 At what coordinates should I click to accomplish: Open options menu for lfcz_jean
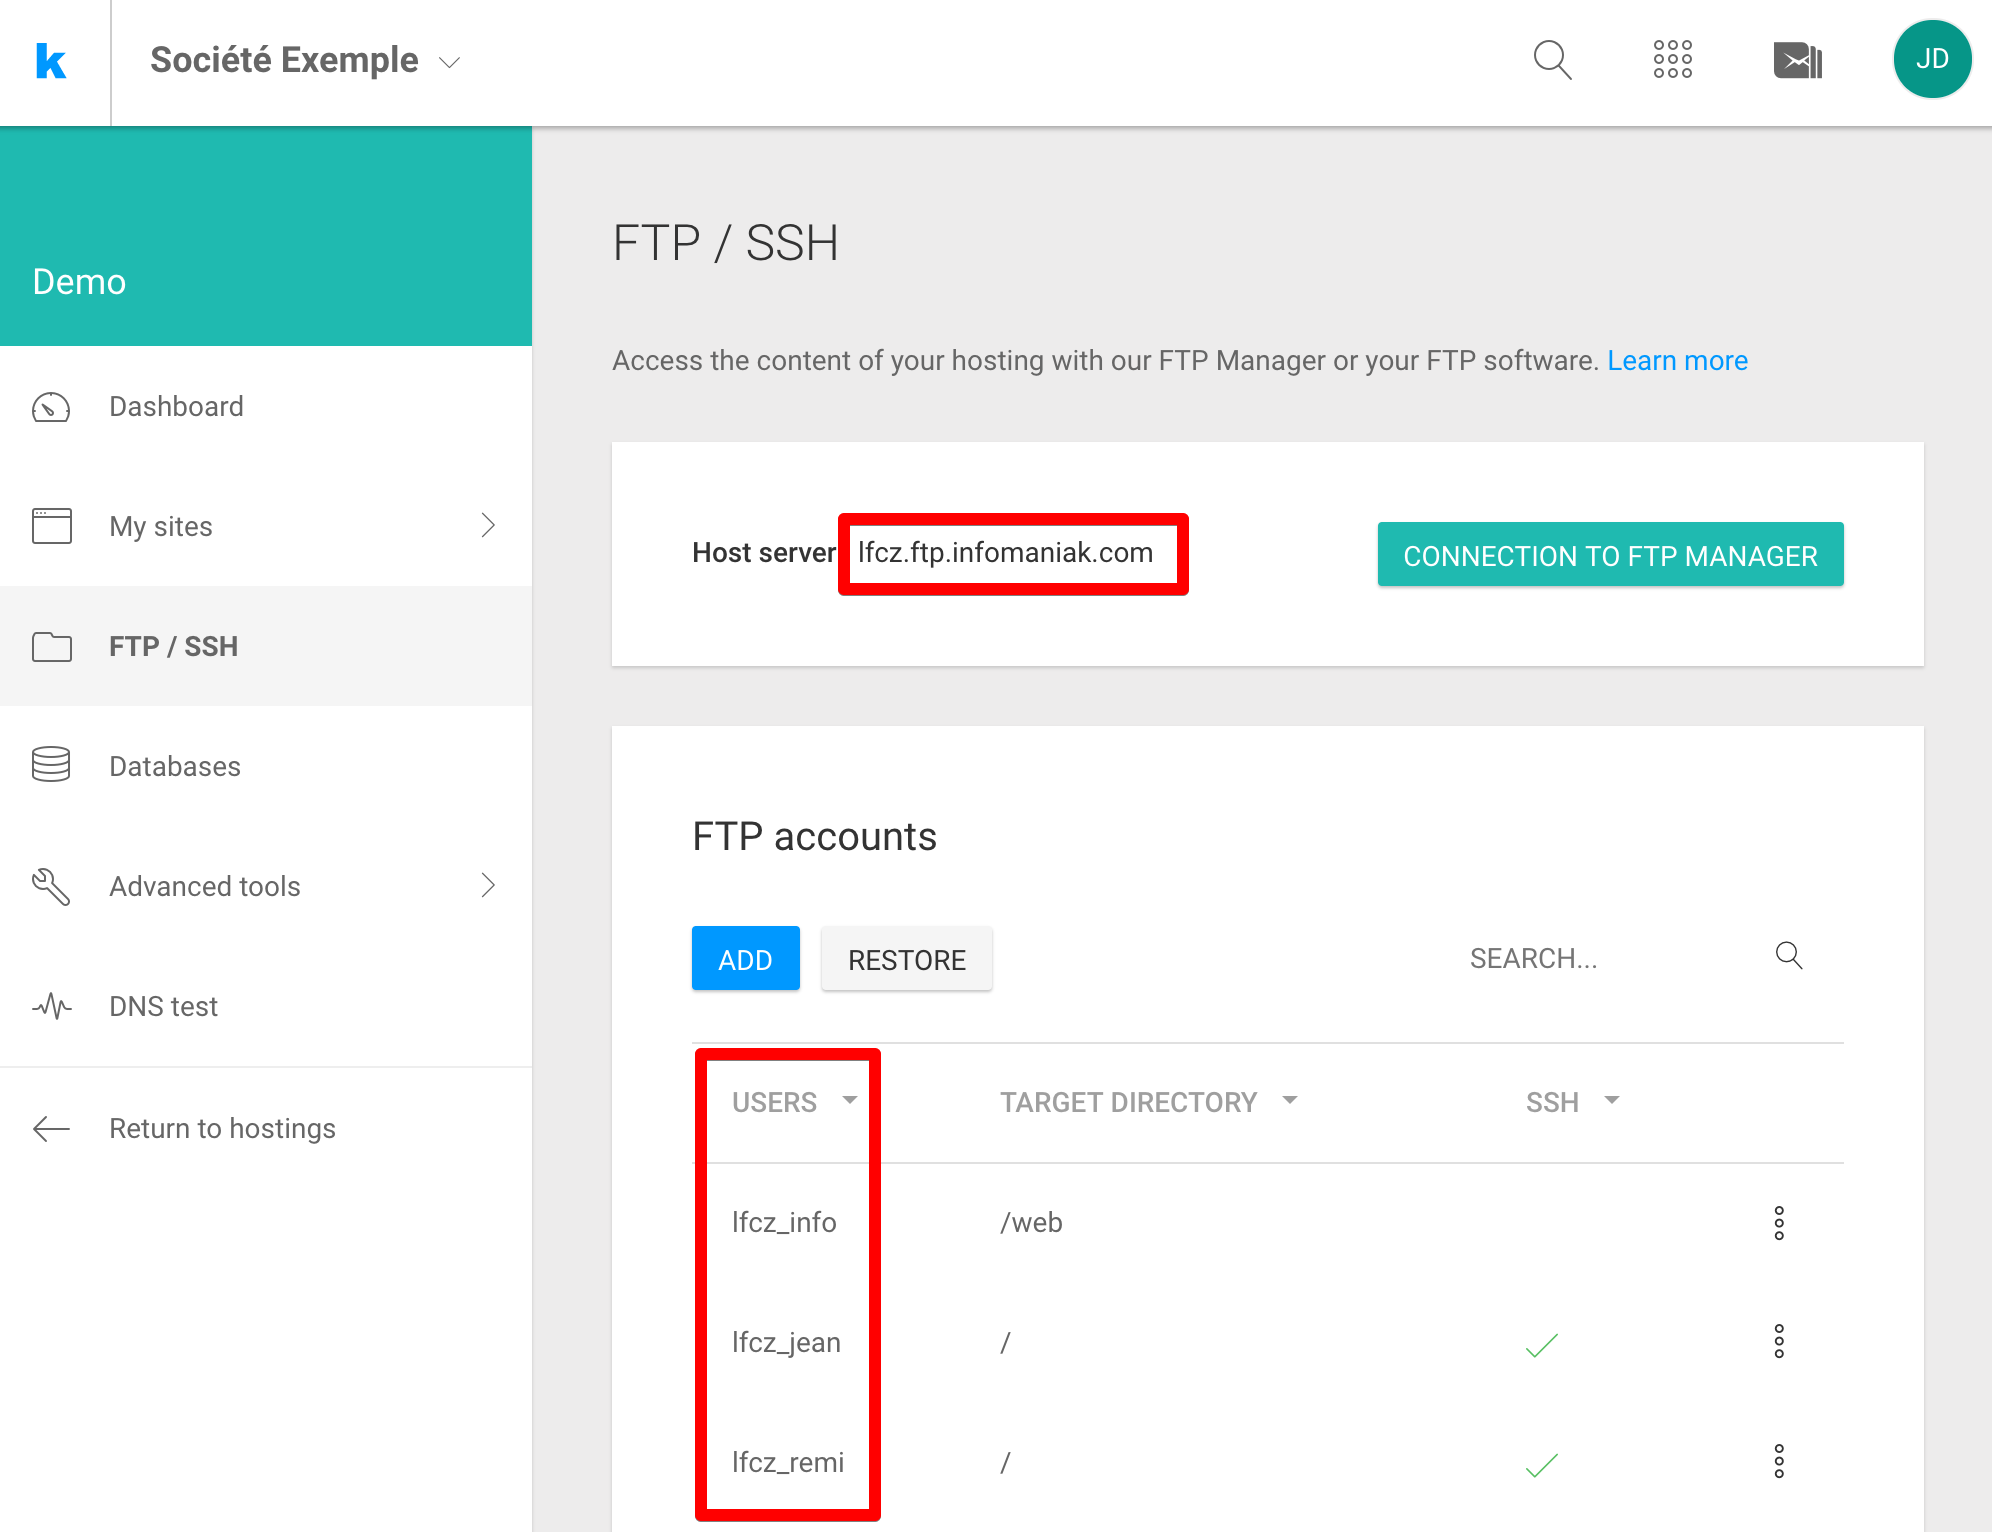[x=1779, y=1342]
